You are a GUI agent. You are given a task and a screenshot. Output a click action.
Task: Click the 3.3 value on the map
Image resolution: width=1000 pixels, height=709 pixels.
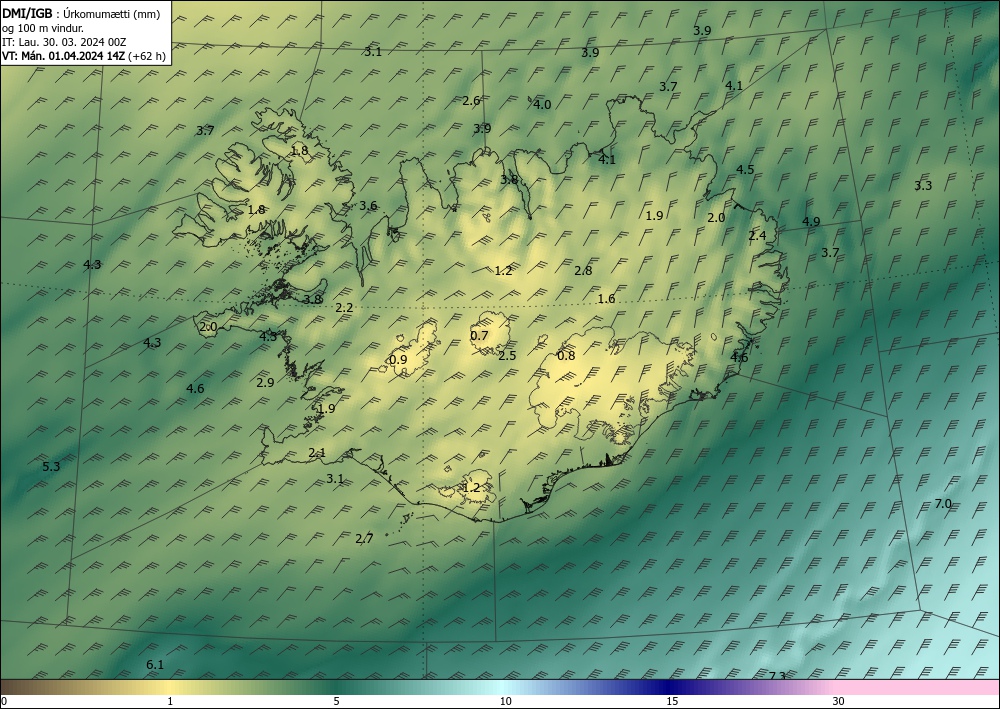pyautogui.click(x=923, y=186)
